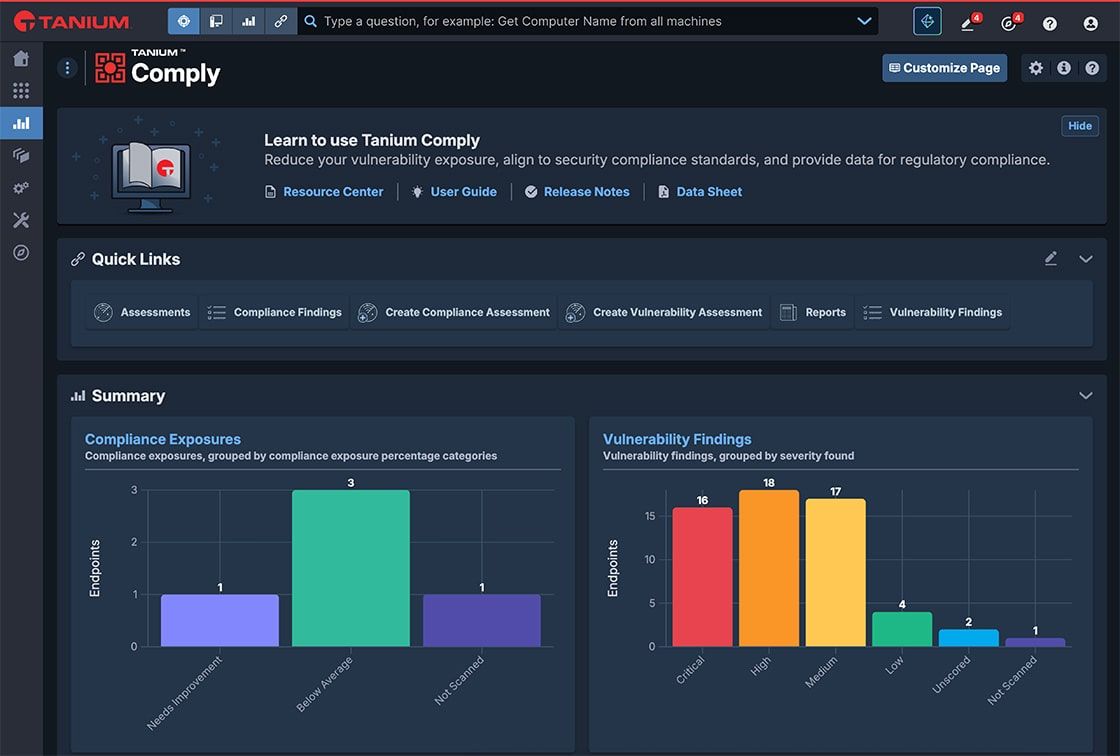Screen dimensions: 1120x756
Task: Open the Comply info icon
Action: pyautogui.click(x=1064, y=68)
